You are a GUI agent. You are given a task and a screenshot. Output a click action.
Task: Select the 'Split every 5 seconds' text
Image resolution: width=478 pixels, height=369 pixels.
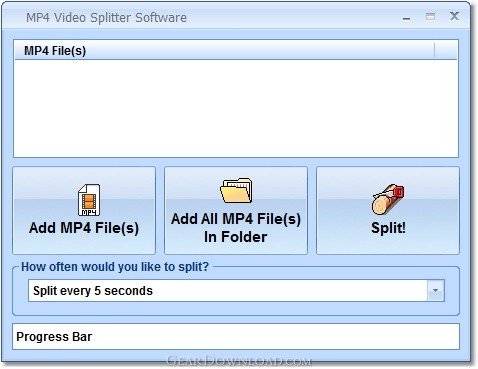pyautogui.click(x=93, y=291)
